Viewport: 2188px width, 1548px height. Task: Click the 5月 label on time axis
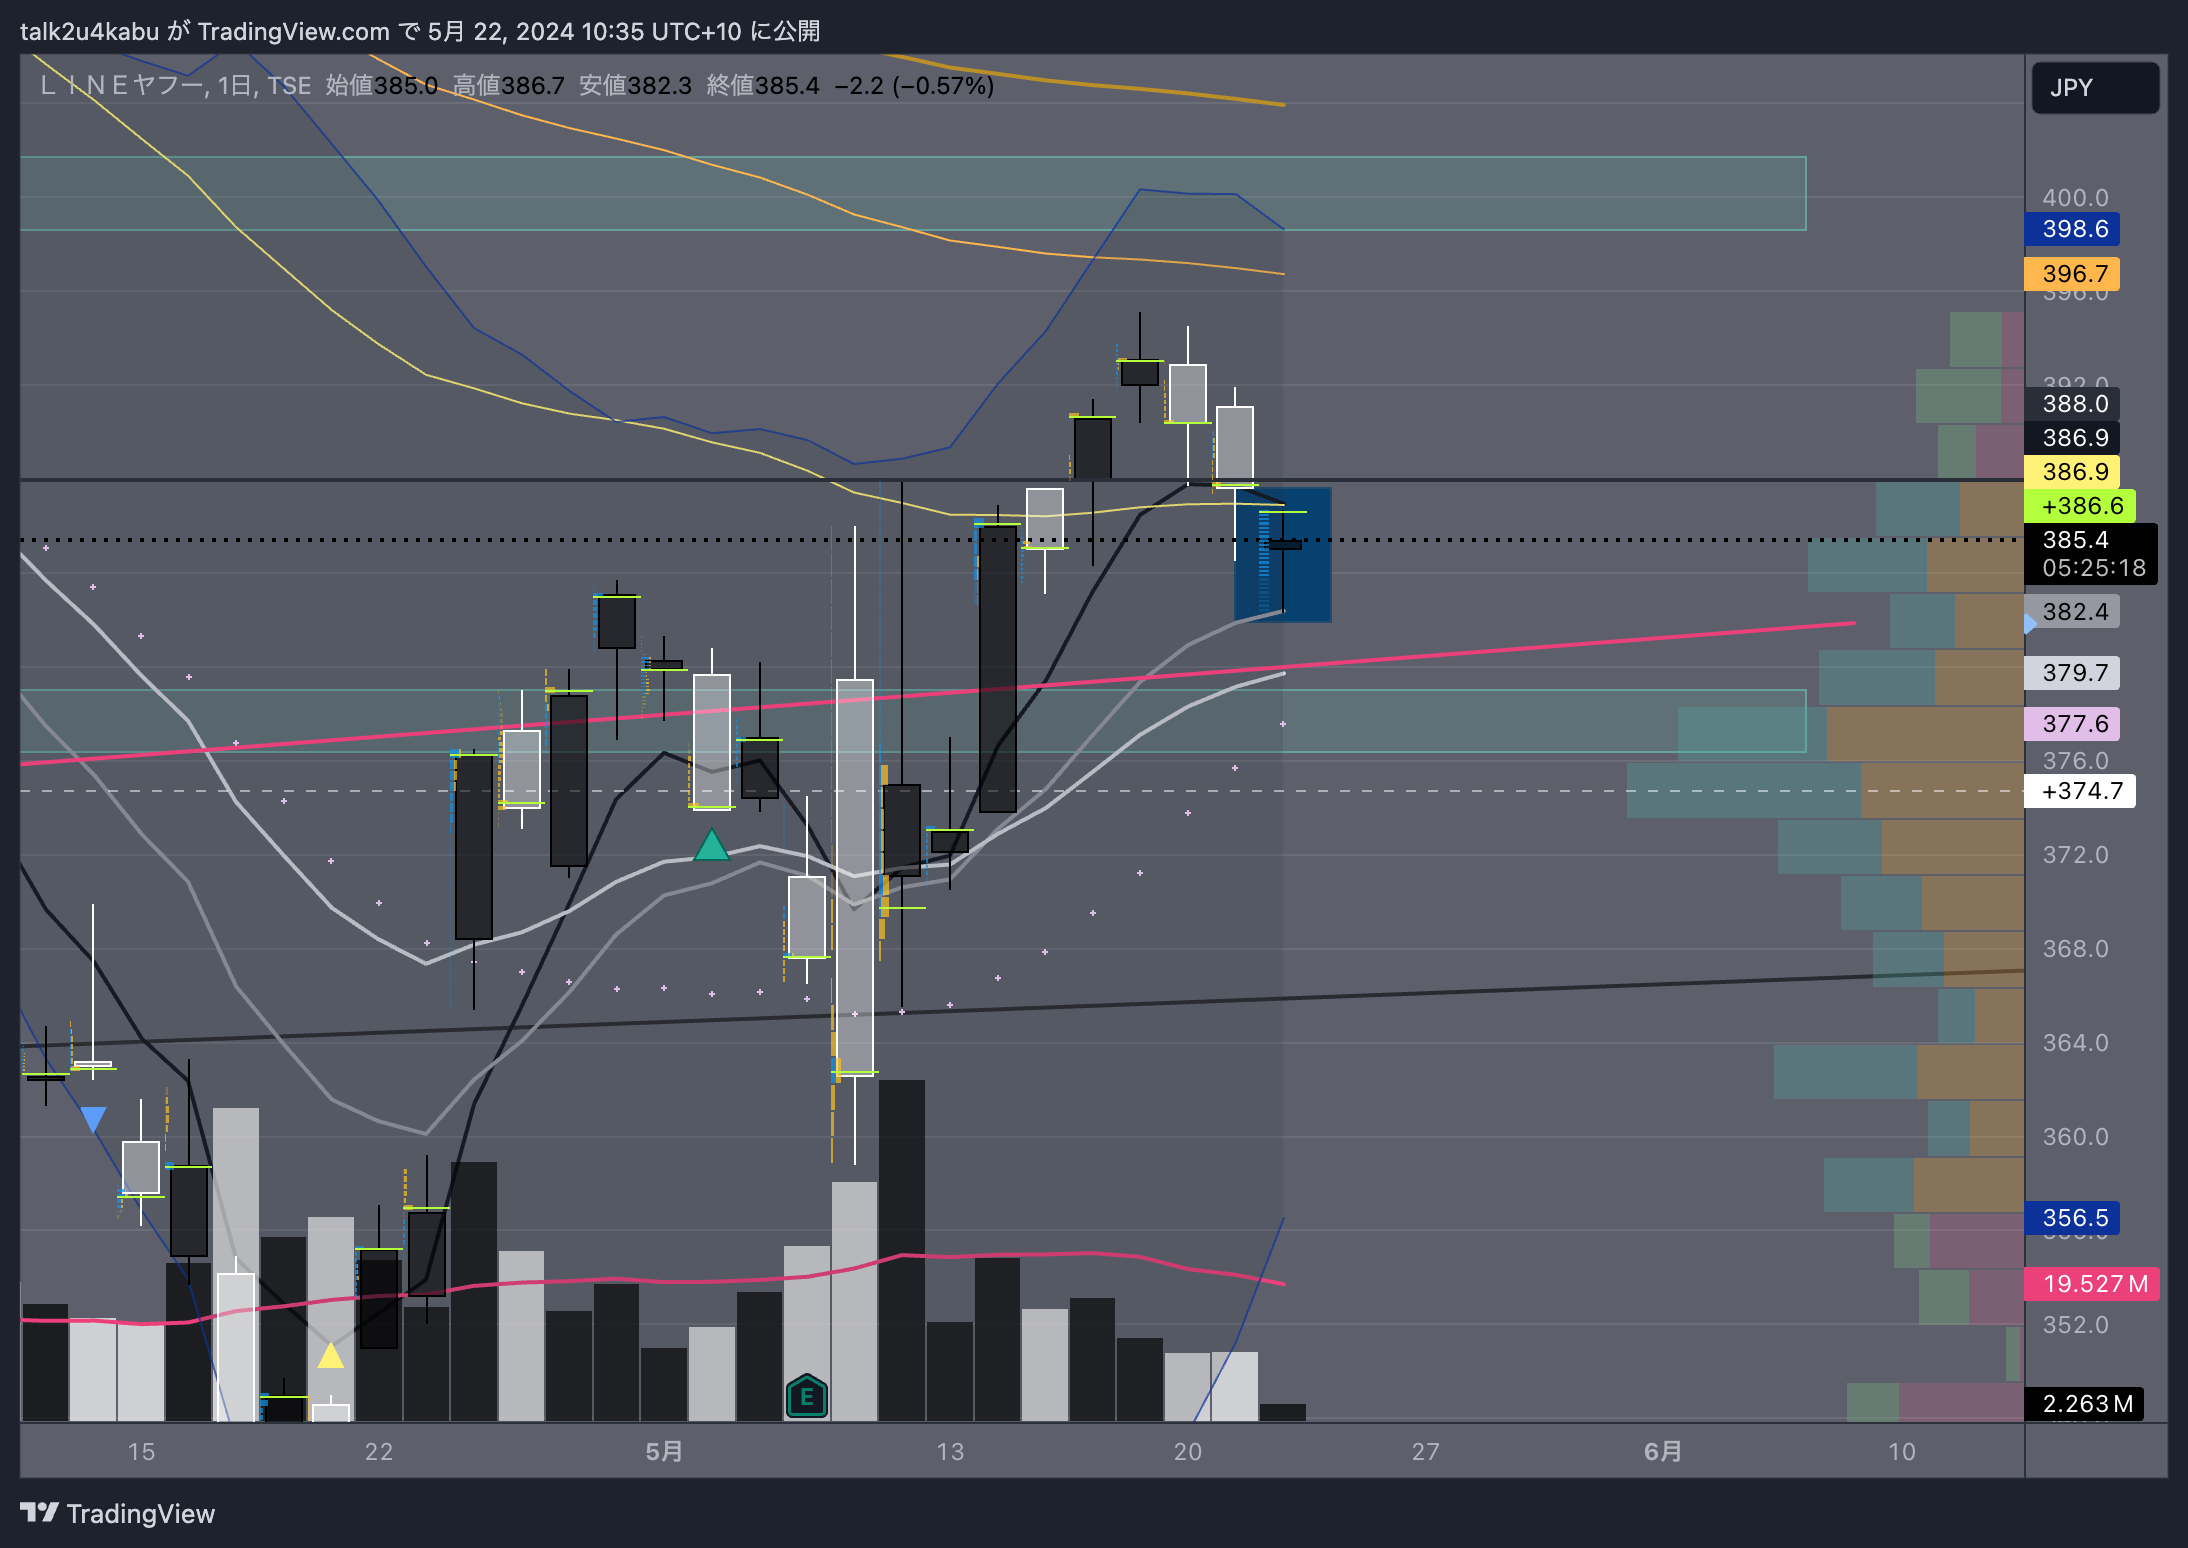664,1451
